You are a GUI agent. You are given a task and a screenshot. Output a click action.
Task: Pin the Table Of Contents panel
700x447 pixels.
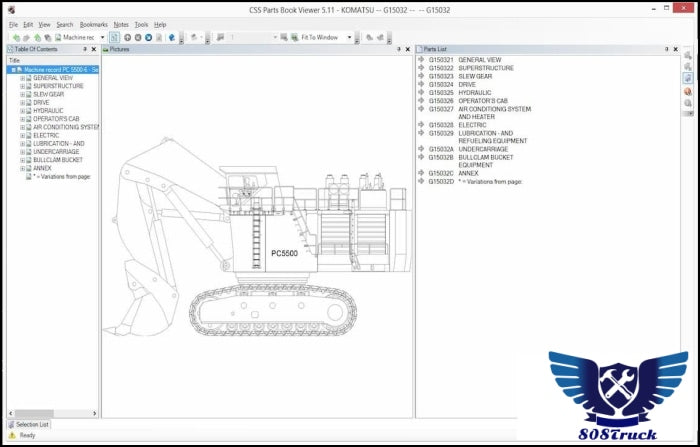point(86,48)
